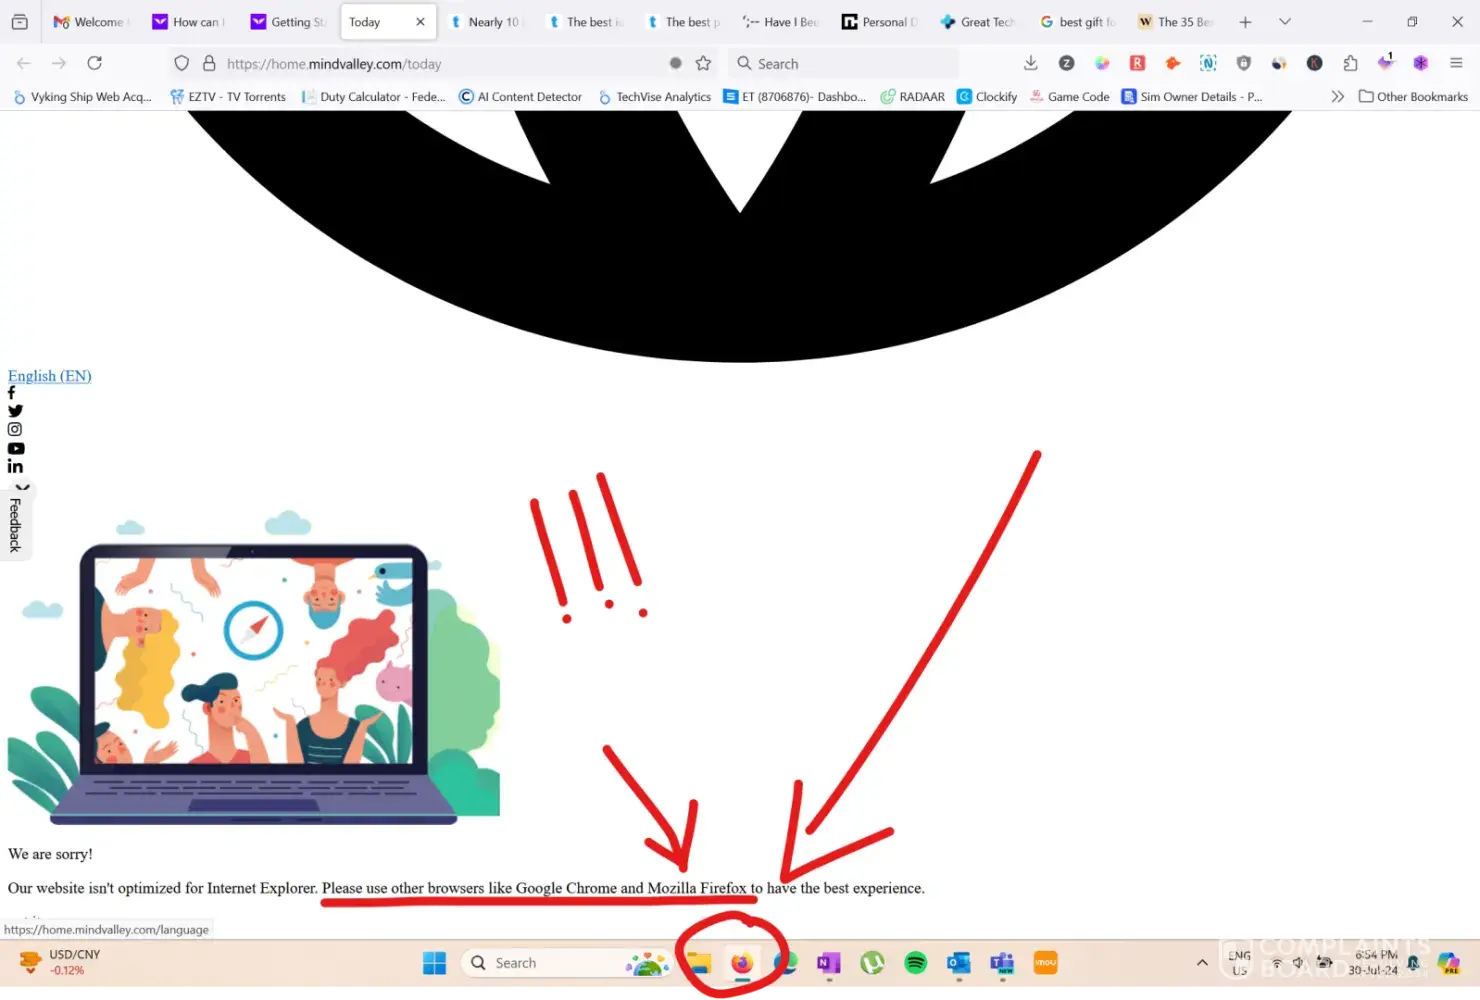
Task: Open File Explorer from the taskbar
Action: pyautogui.click(x=699, y=963)
